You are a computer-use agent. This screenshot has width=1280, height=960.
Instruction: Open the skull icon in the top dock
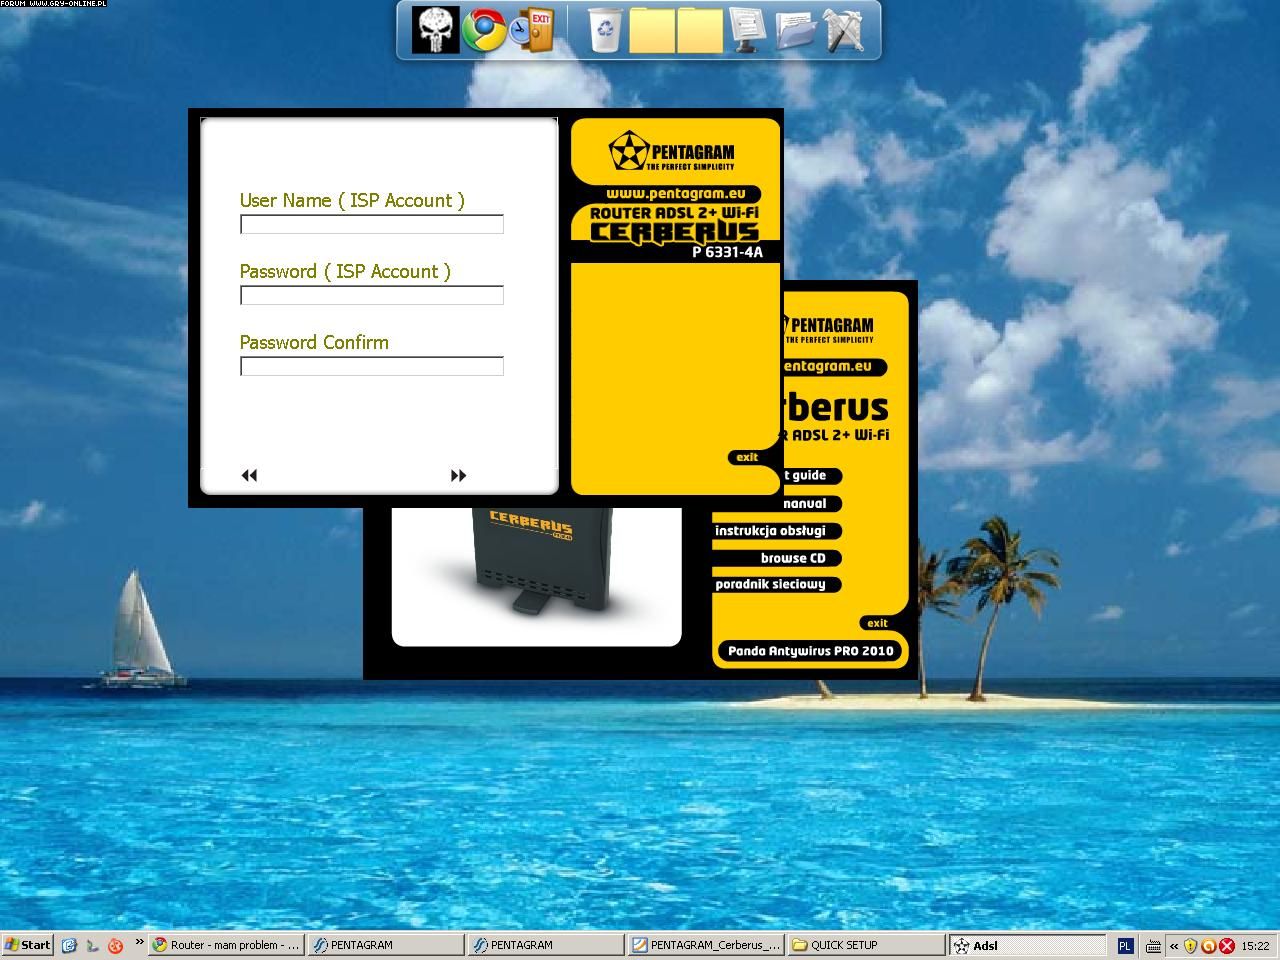435,30
